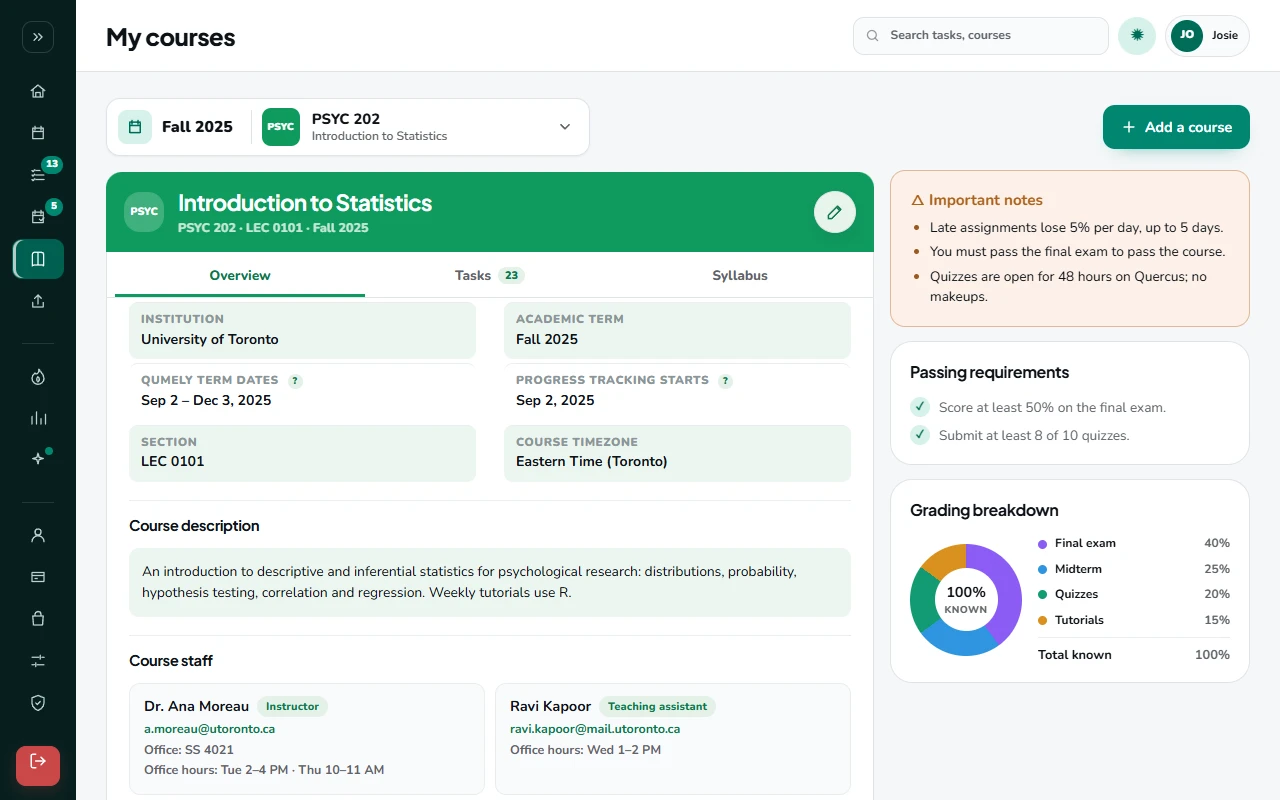Click the Search tasks, courses field
This screenshot has height=800, width=1280.
[981, 36]
